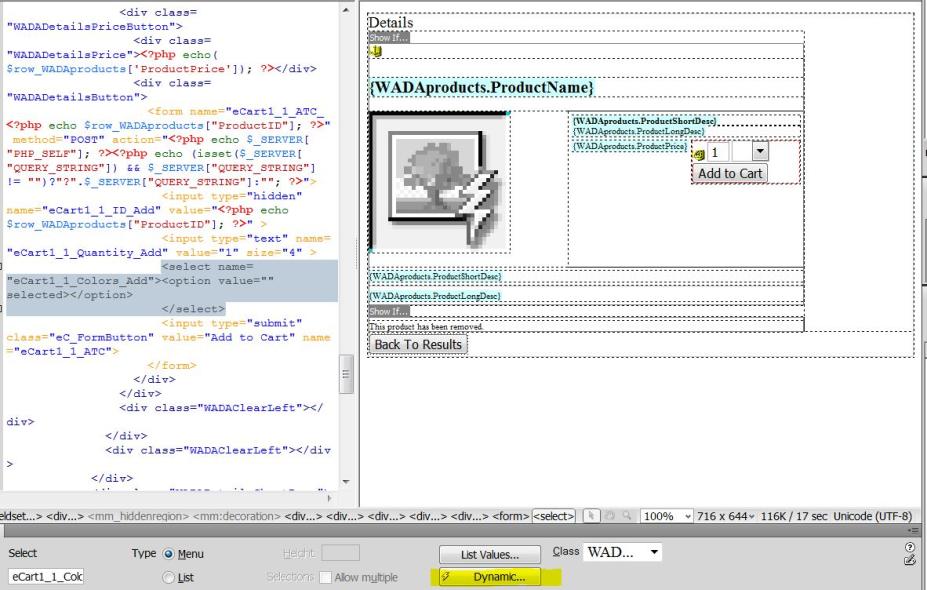The height and width of the screenshot is (590, 927).
Task: Click the <input type="submit" code line
Action: [232, 323]
